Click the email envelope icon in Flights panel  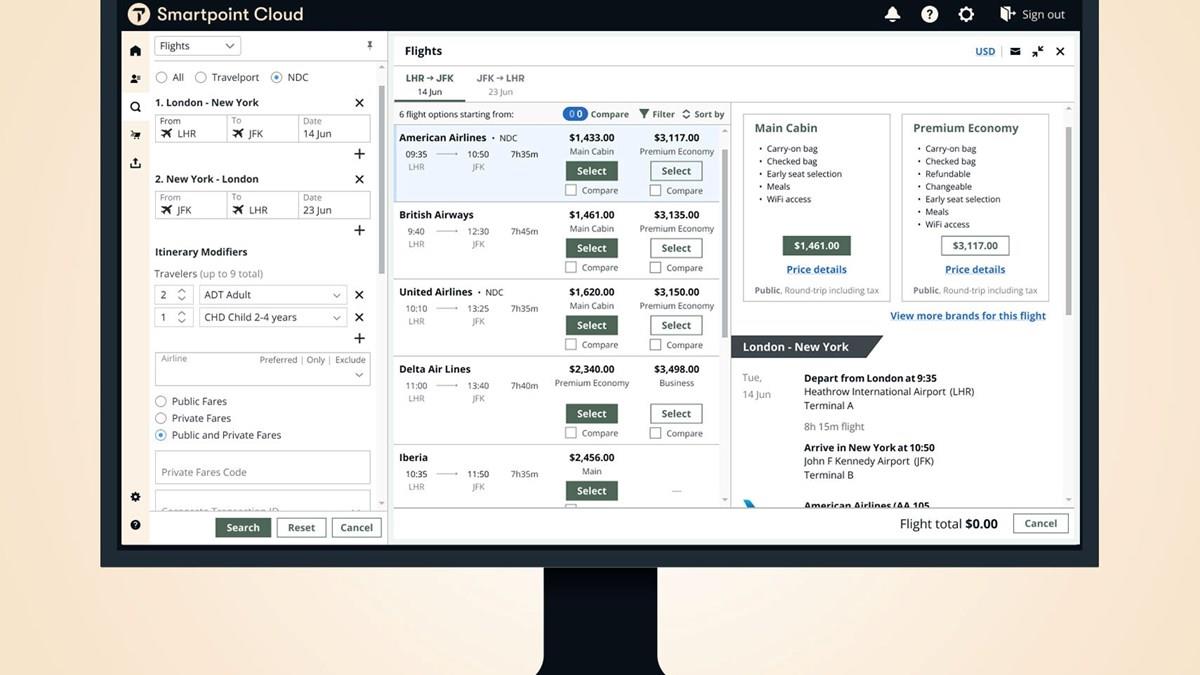(1015, 51)
